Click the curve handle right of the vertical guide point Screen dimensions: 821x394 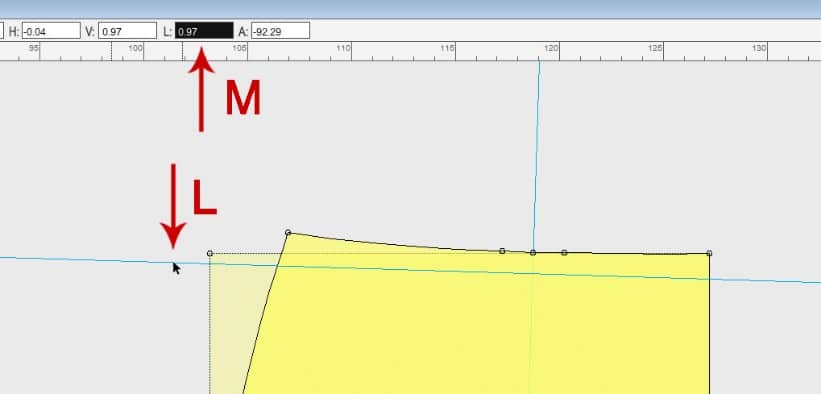click(564, 253)
